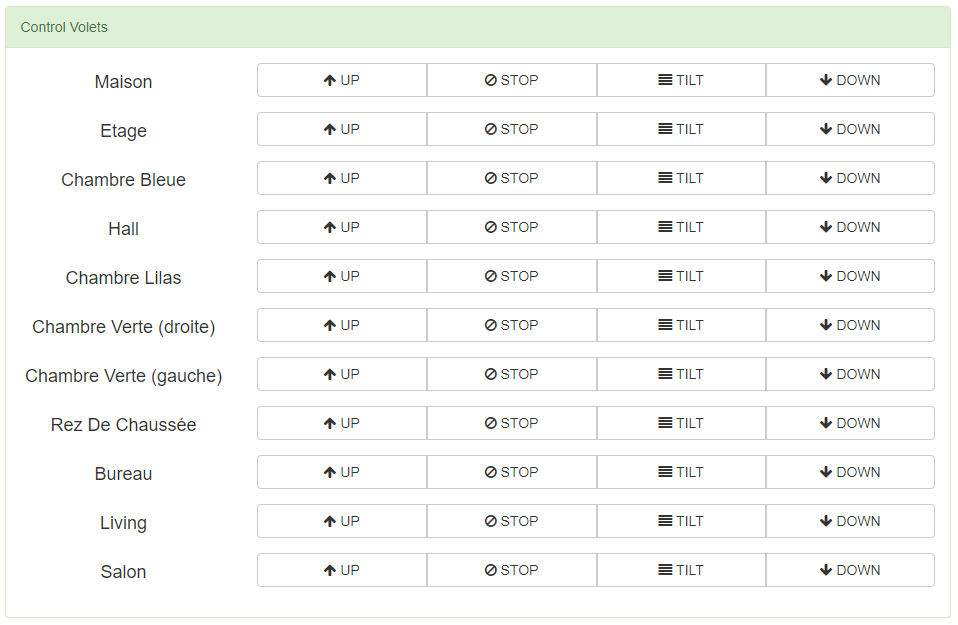
Task: Raise Chambre Verte (gauche) shutter
Action: pyautogui.click(x=341, y=374)
